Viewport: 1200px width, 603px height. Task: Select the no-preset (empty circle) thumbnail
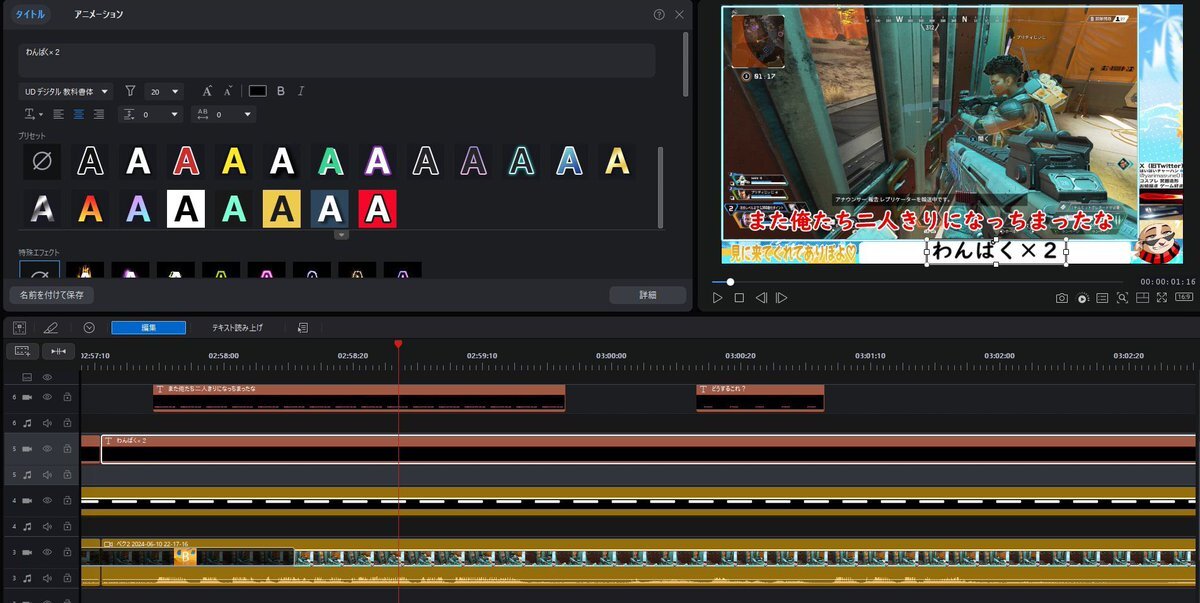42,161
